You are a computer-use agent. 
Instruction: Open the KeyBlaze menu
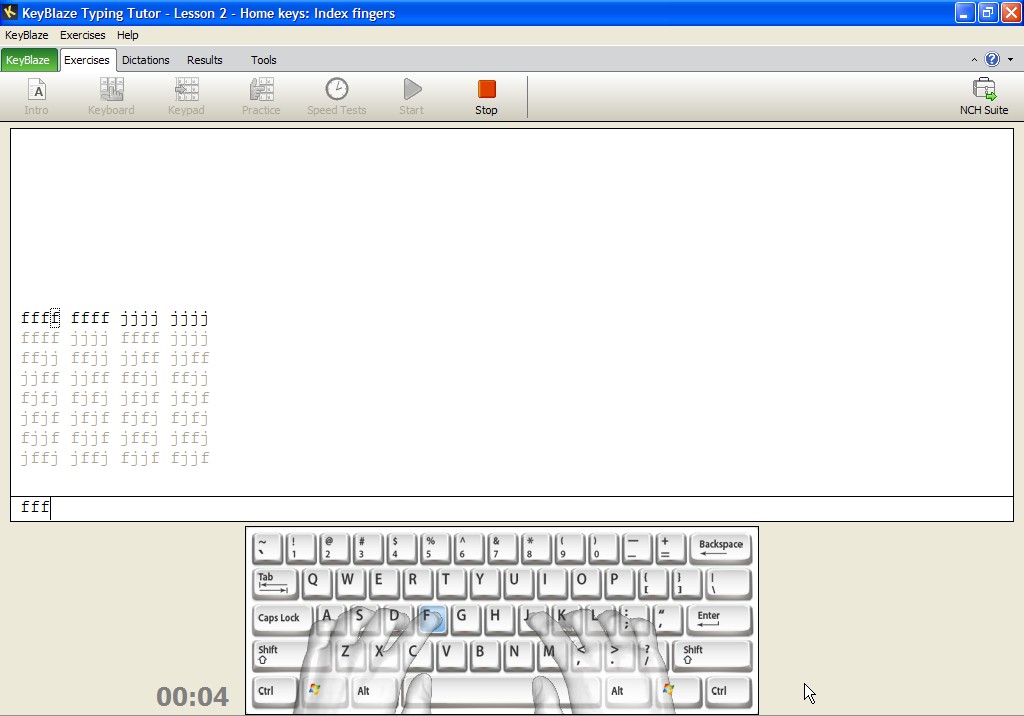[x=26, y=35]
